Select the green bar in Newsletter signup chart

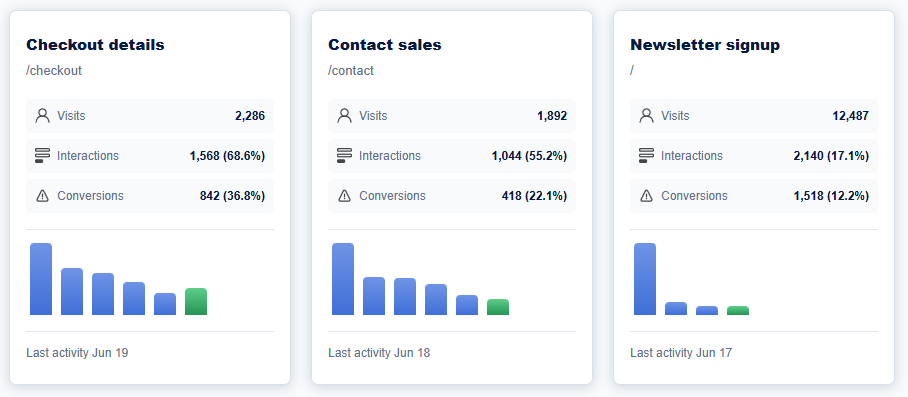738,311
